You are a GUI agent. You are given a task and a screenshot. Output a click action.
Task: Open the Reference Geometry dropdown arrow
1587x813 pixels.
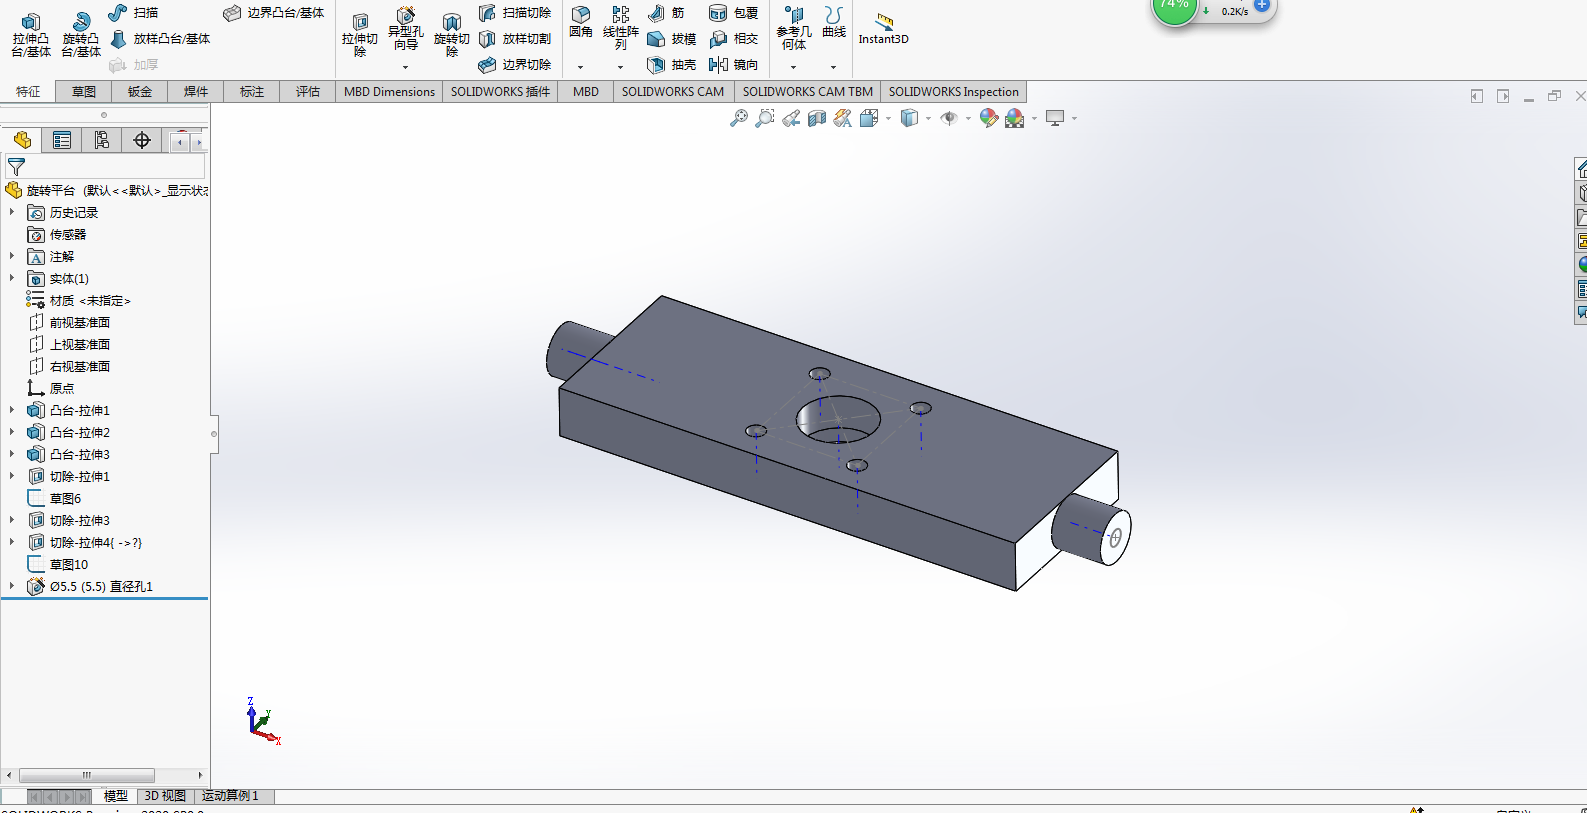click(x=793, y=67)
